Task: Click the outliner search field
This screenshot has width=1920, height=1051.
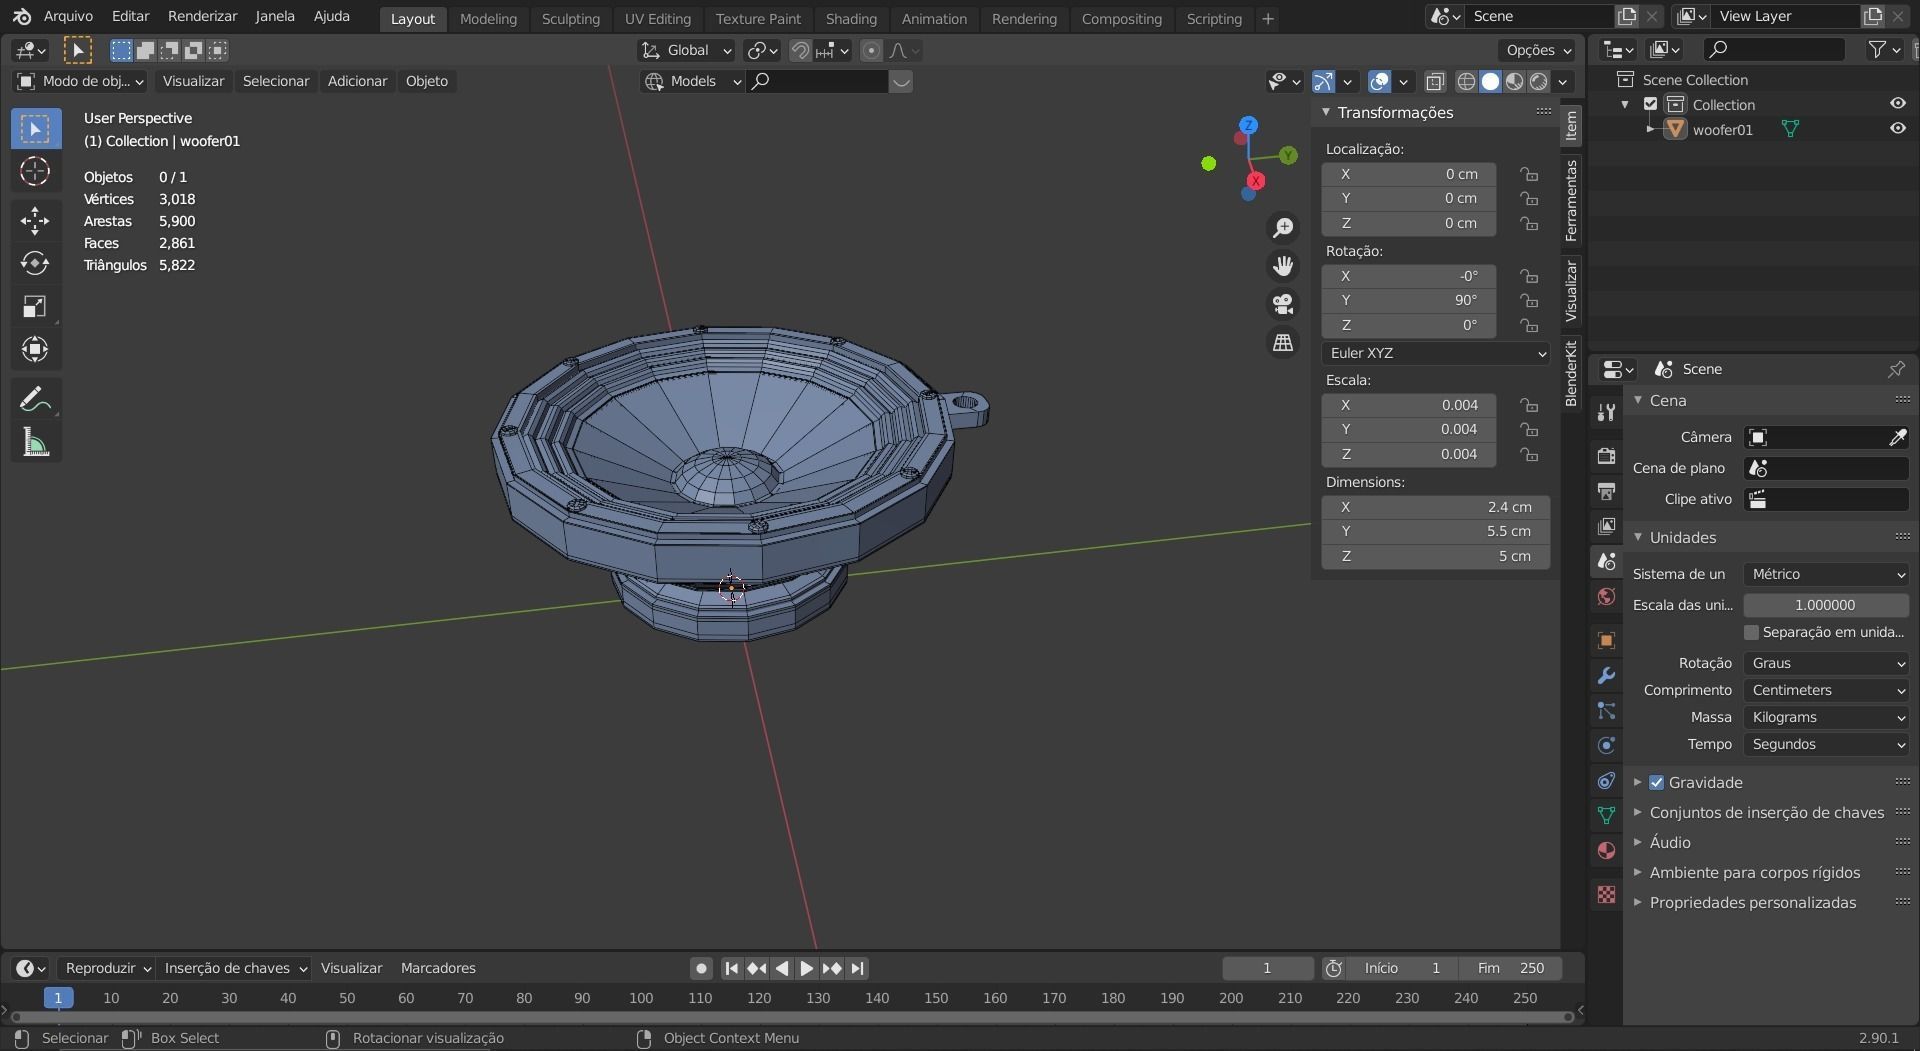Action: point(1775,49)
